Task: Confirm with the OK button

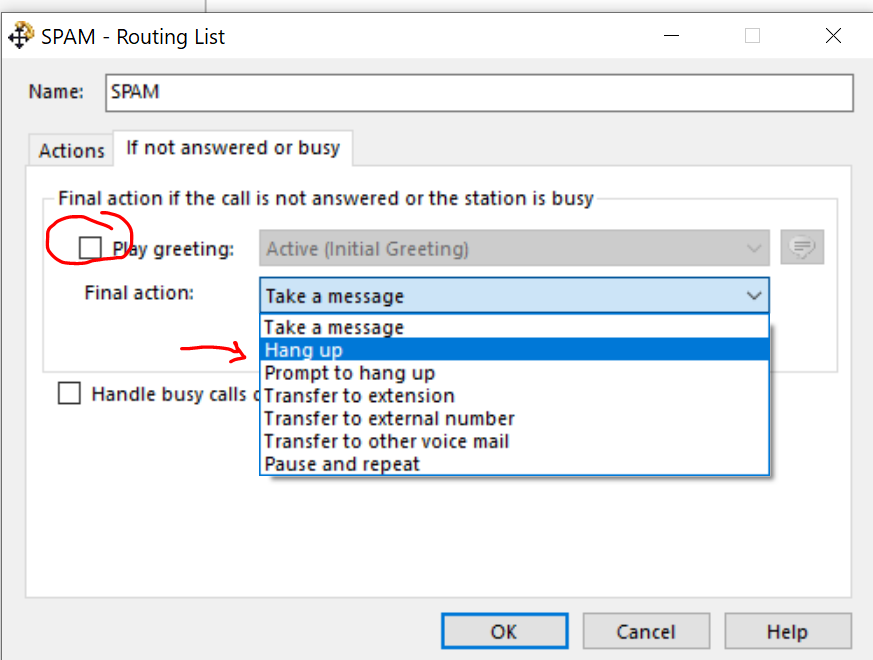Action: (x=504, y=631)
